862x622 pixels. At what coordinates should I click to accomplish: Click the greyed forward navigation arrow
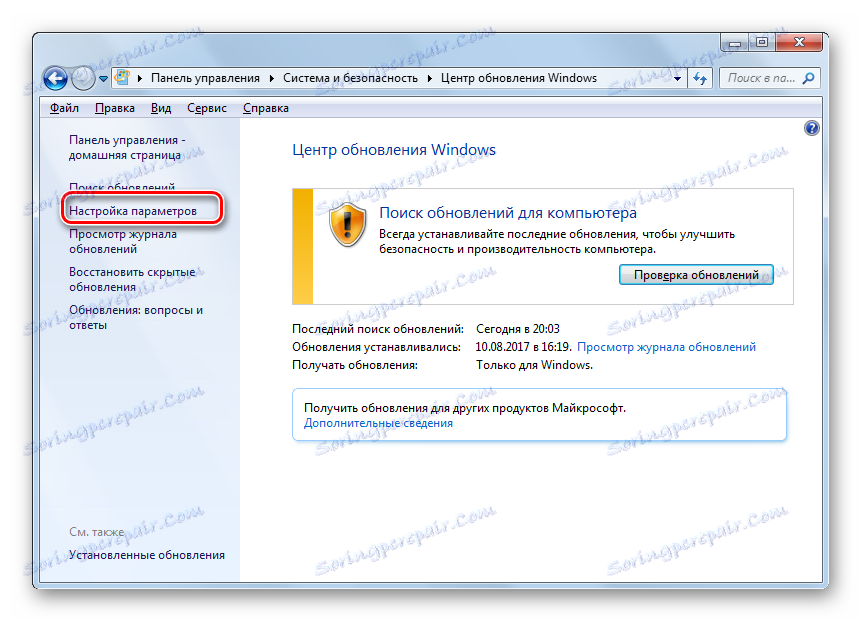[x=83, y=78]
